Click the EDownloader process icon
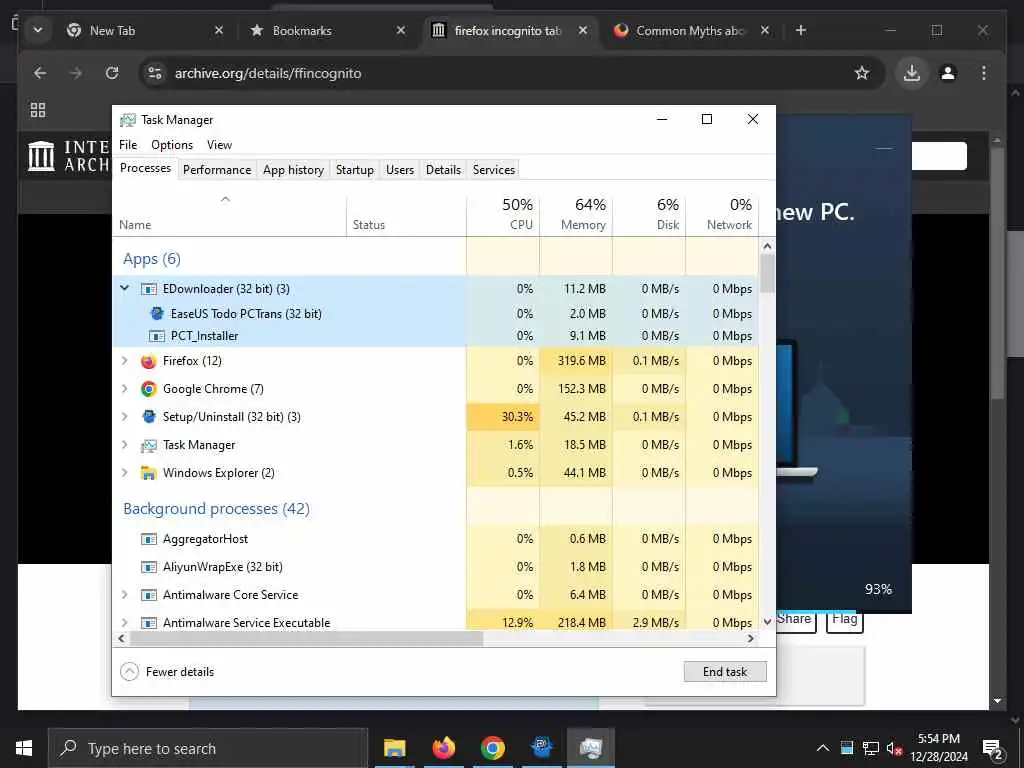Image resolution: width=1024 pixels, height=768 pixels. coord(149,289)
